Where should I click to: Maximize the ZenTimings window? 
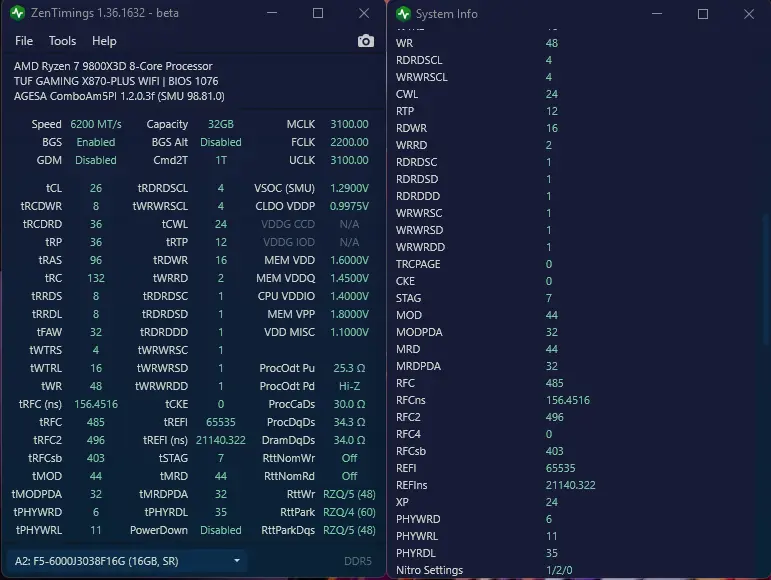pyautogui.click(x=318, y=13)
